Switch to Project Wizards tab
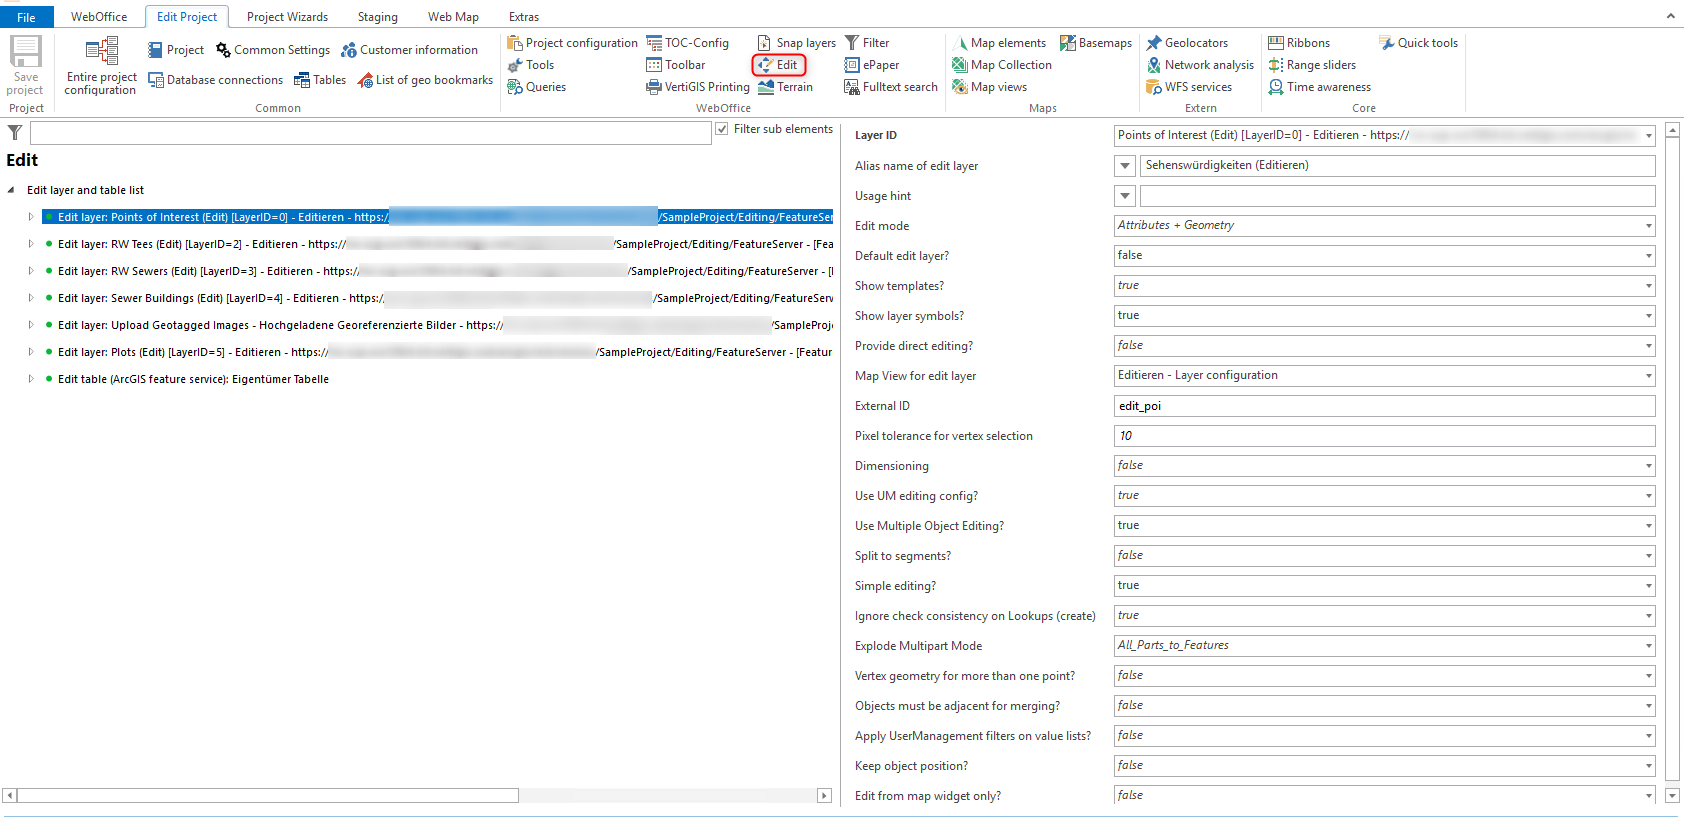 point(287,17)
